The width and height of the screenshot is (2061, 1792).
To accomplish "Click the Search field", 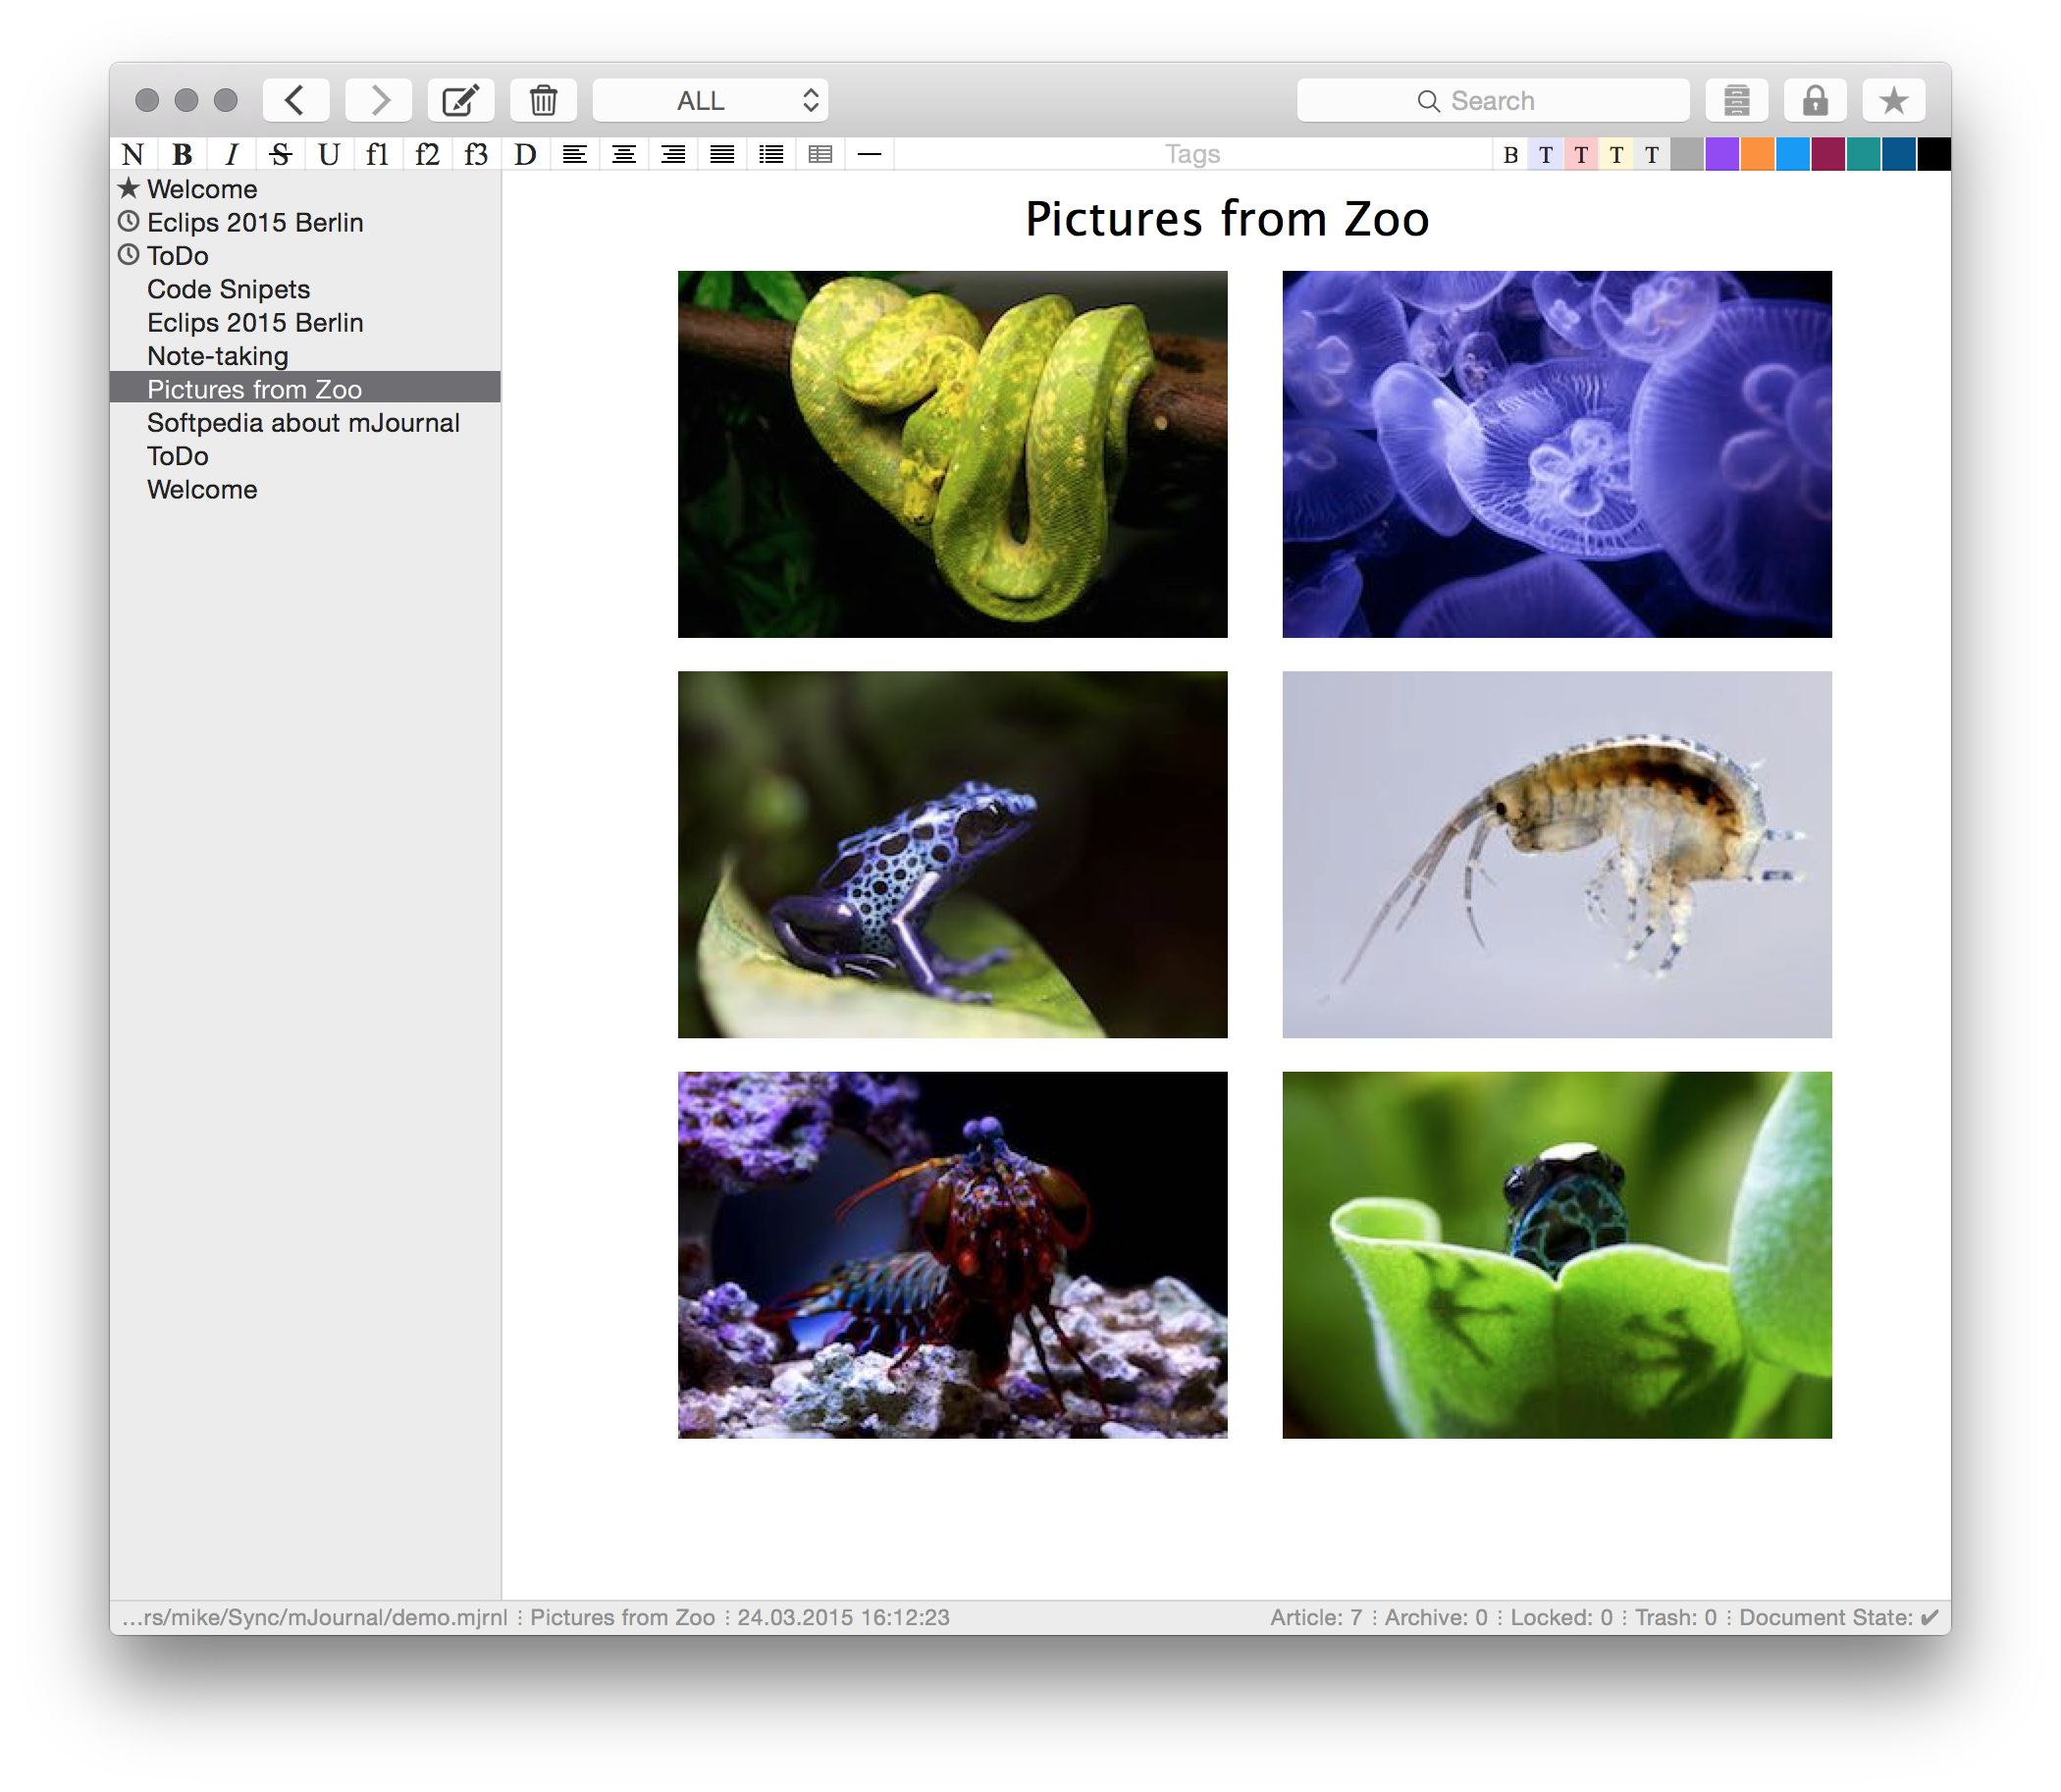I will (1492, 100).
